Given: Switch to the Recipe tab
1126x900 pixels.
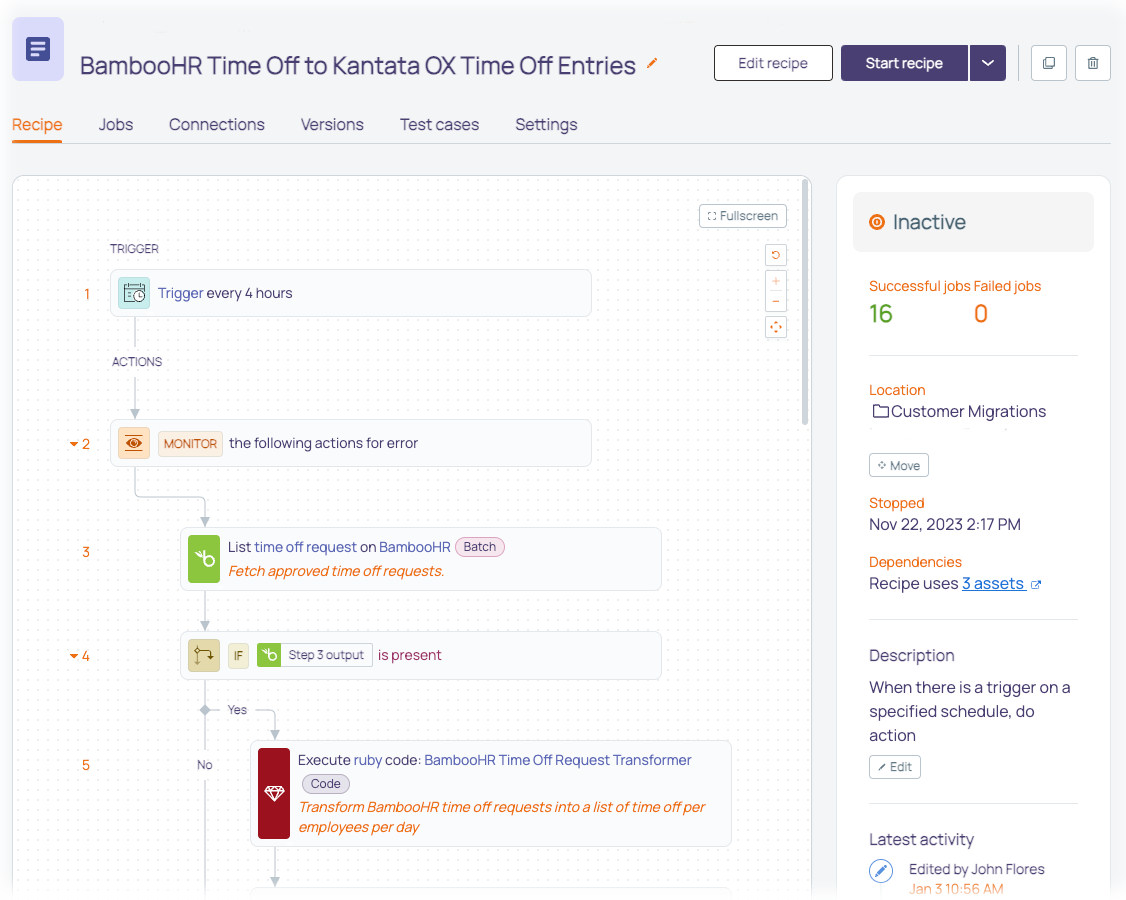Looking at the screenshot, I should click(37, 124).
